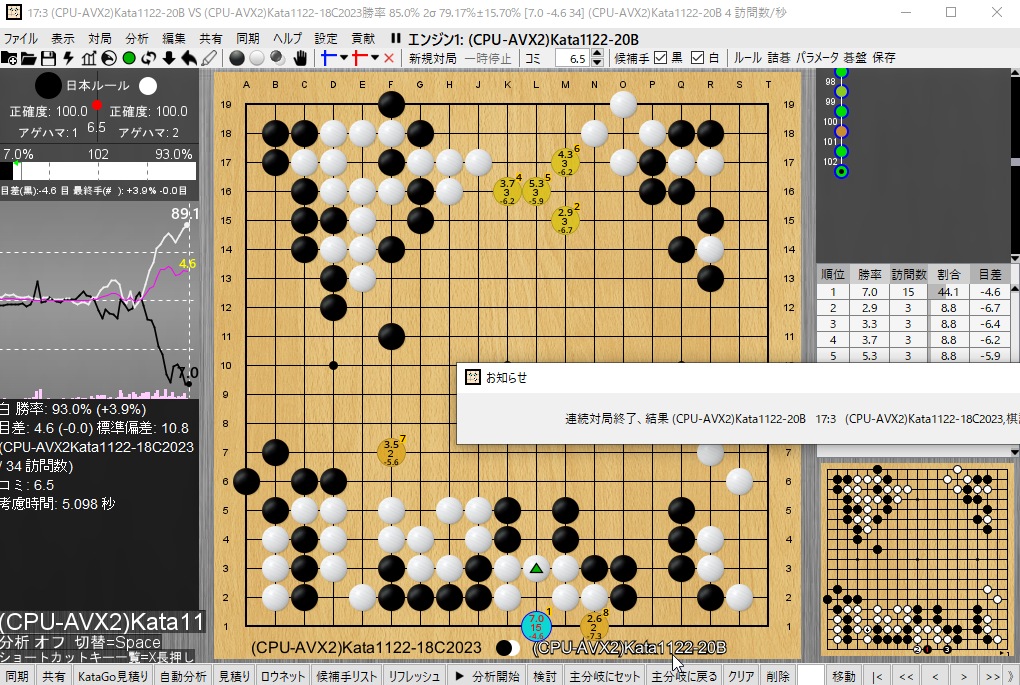The image size is (1020, 685).
Task: Increase komi with the up stepper arrow
Action: 597,54
